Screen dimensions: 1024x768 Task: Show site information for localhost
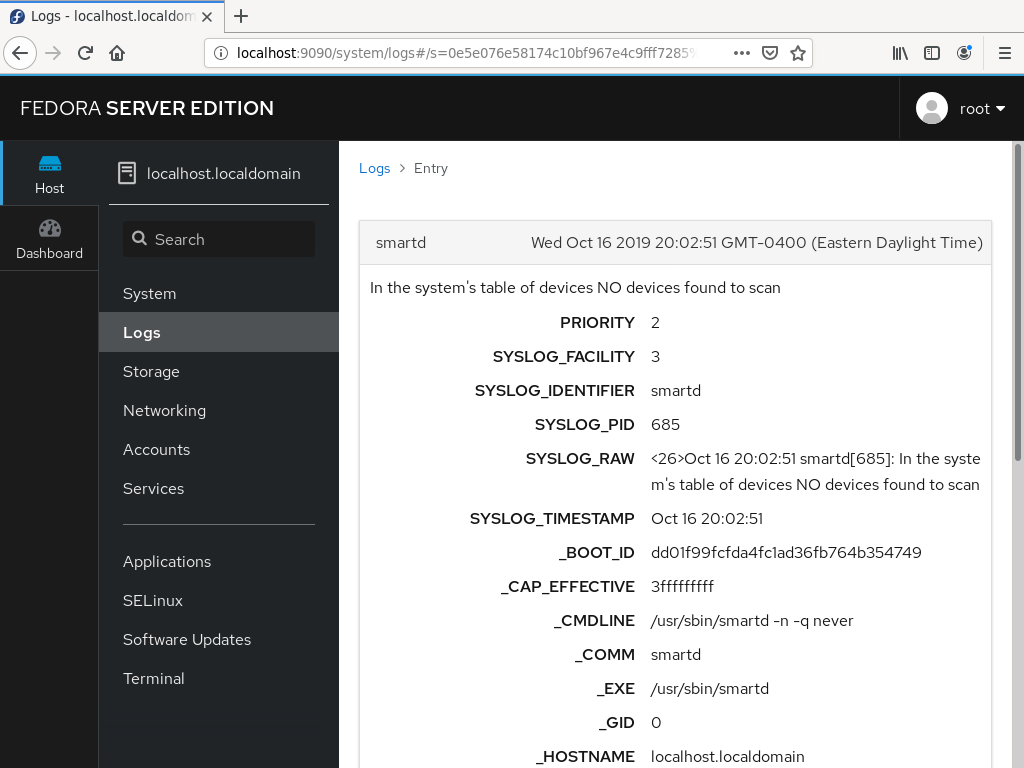click(221, 53)
